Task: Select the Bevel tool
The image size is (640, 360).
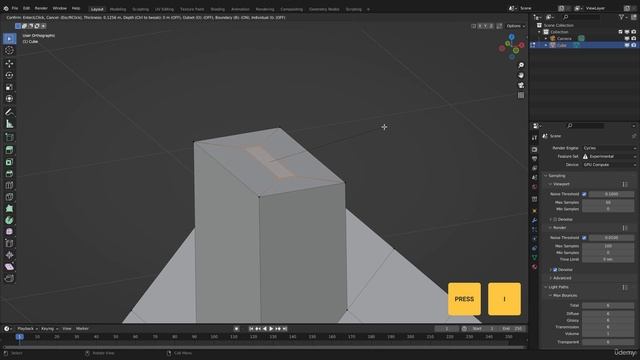Action: pyautogui.click(x=9, y=174)
